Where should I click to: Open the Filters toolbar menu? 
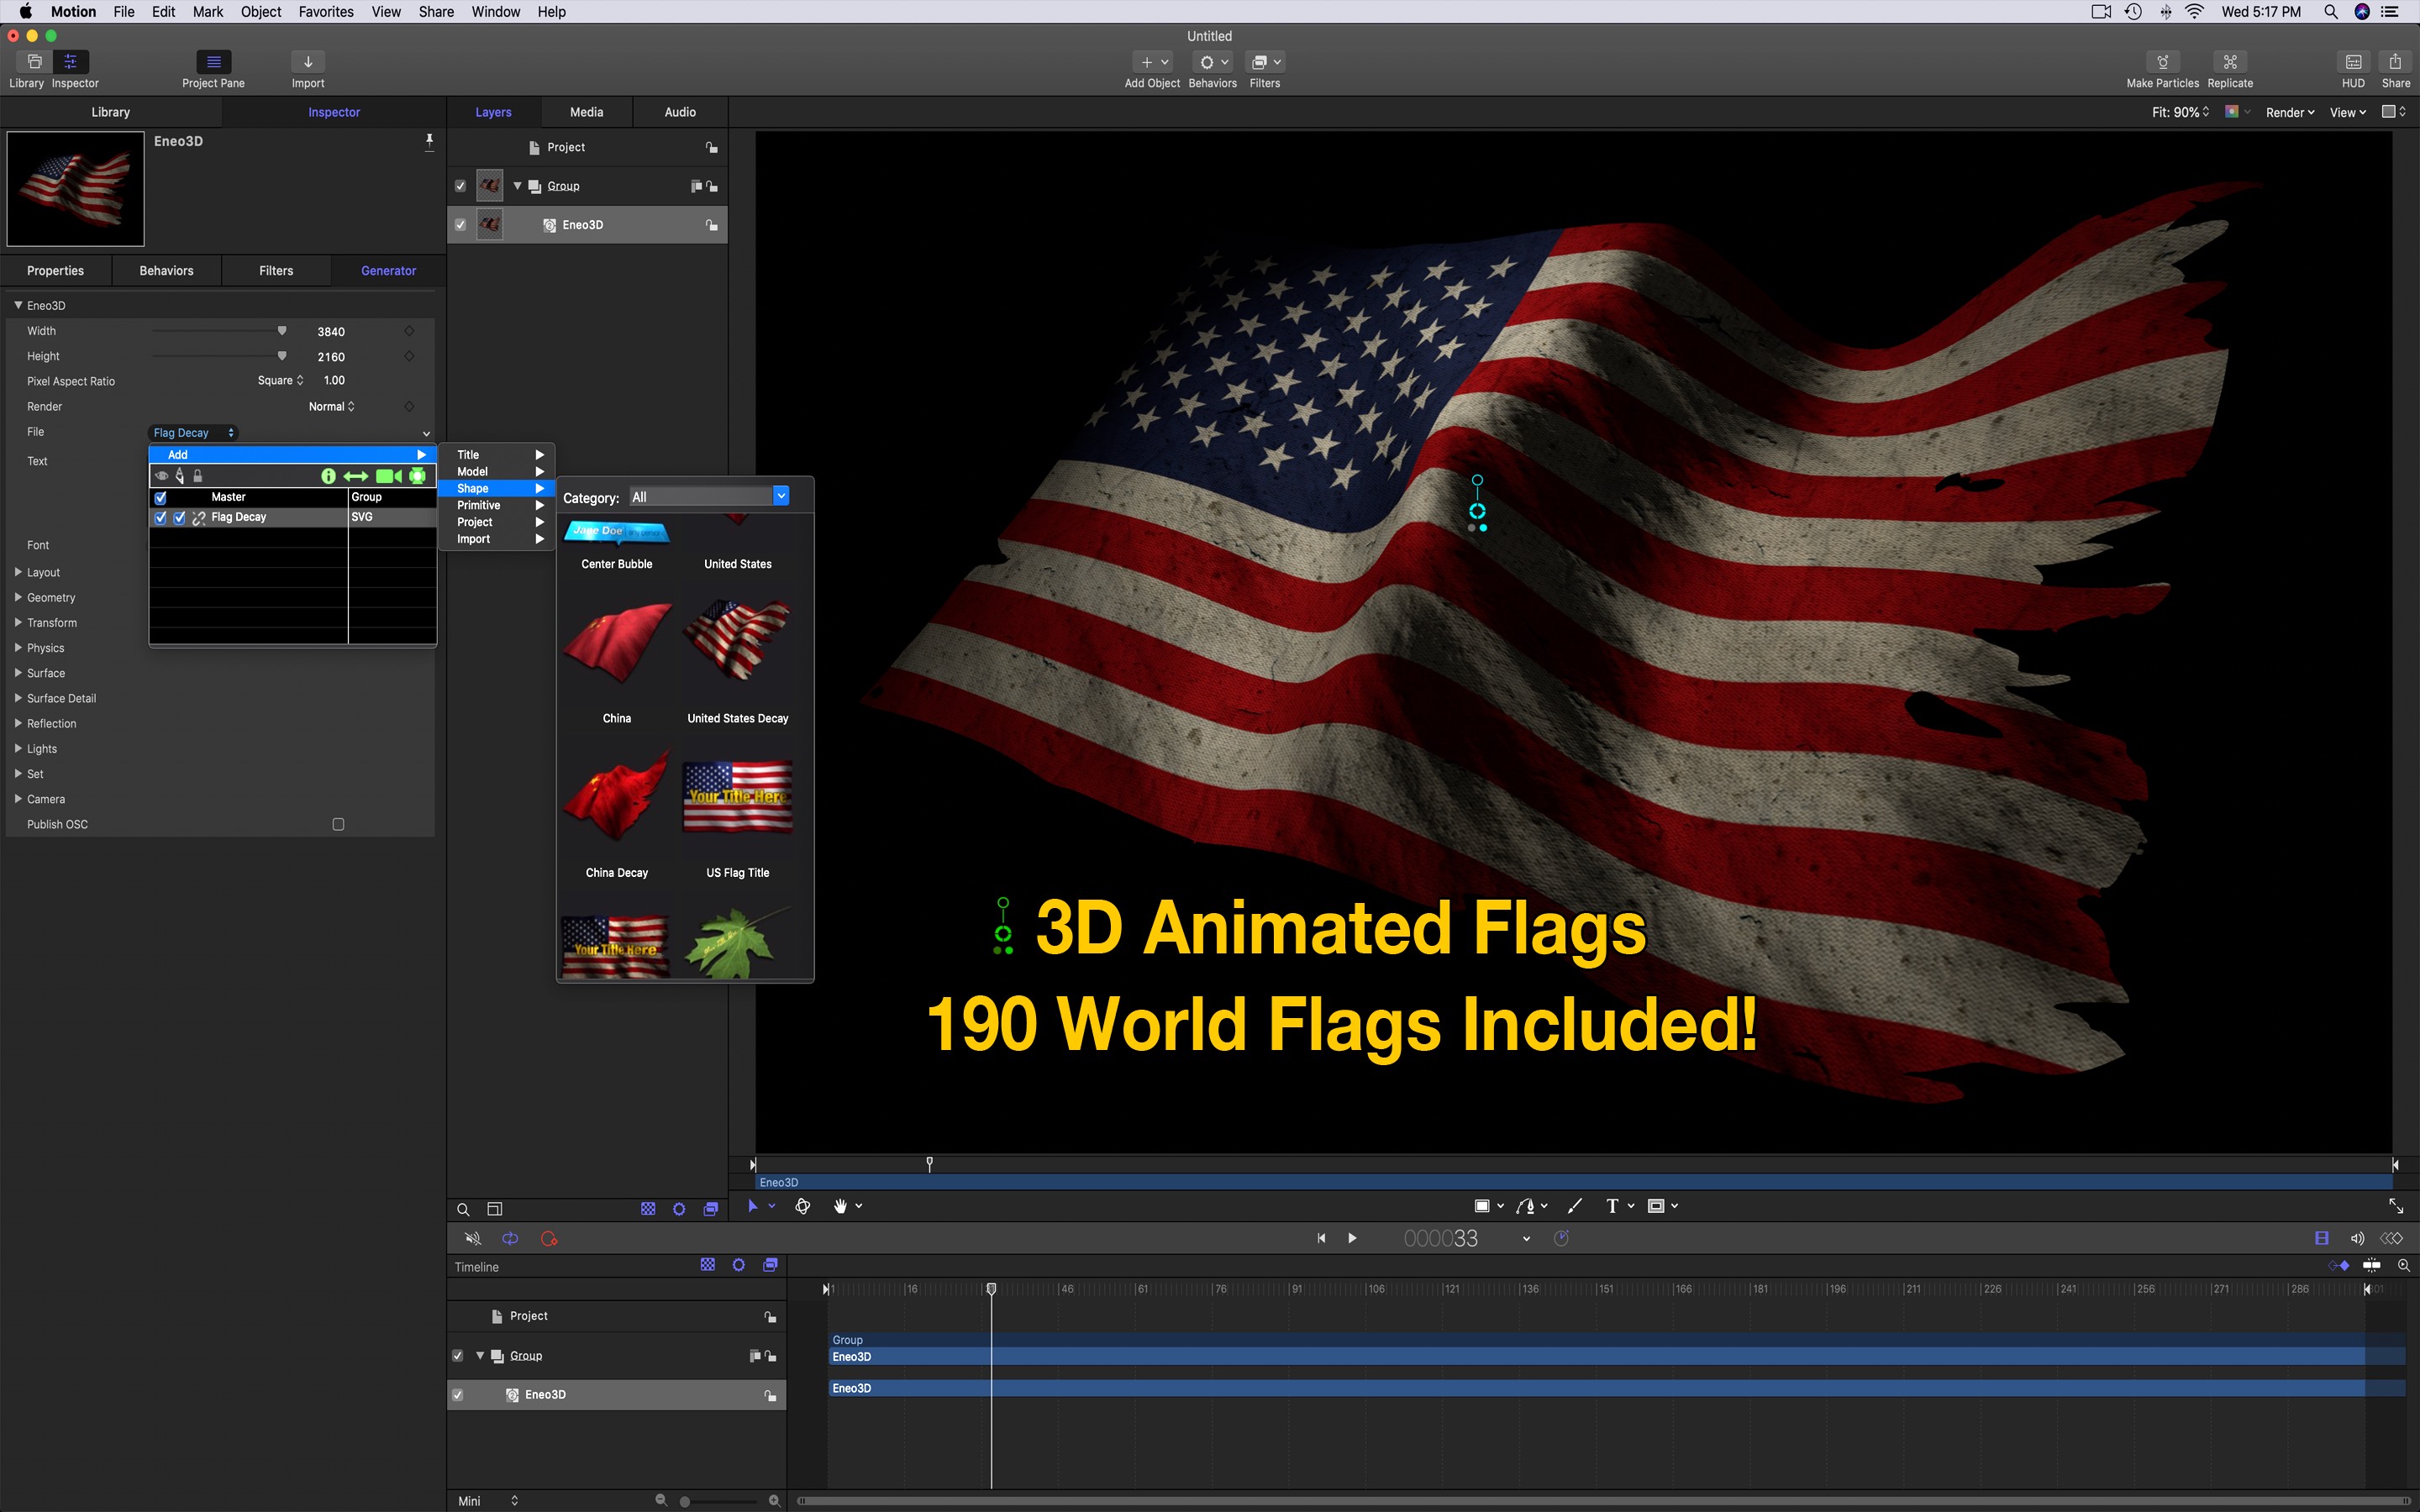click(x=1265, y=62)
